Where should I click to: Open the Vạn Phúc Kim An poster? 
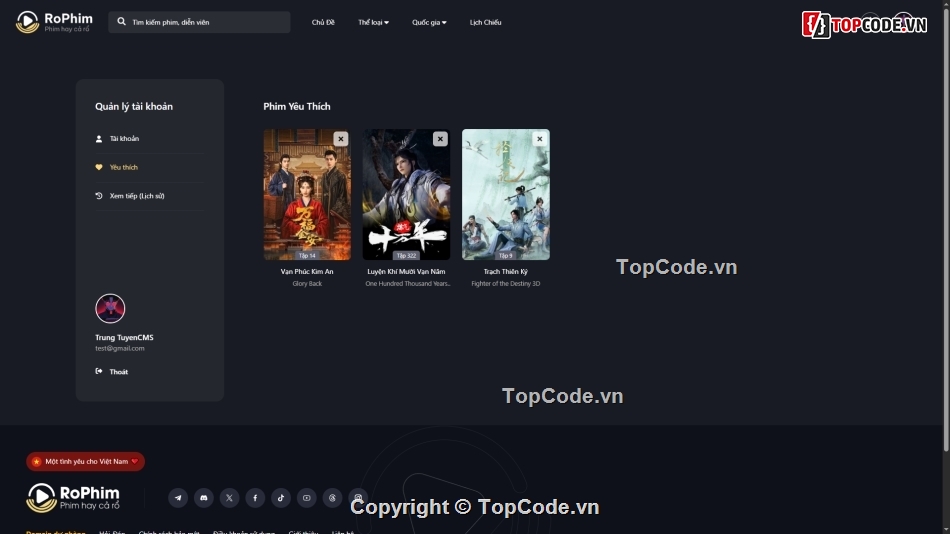tap(307, 195)
